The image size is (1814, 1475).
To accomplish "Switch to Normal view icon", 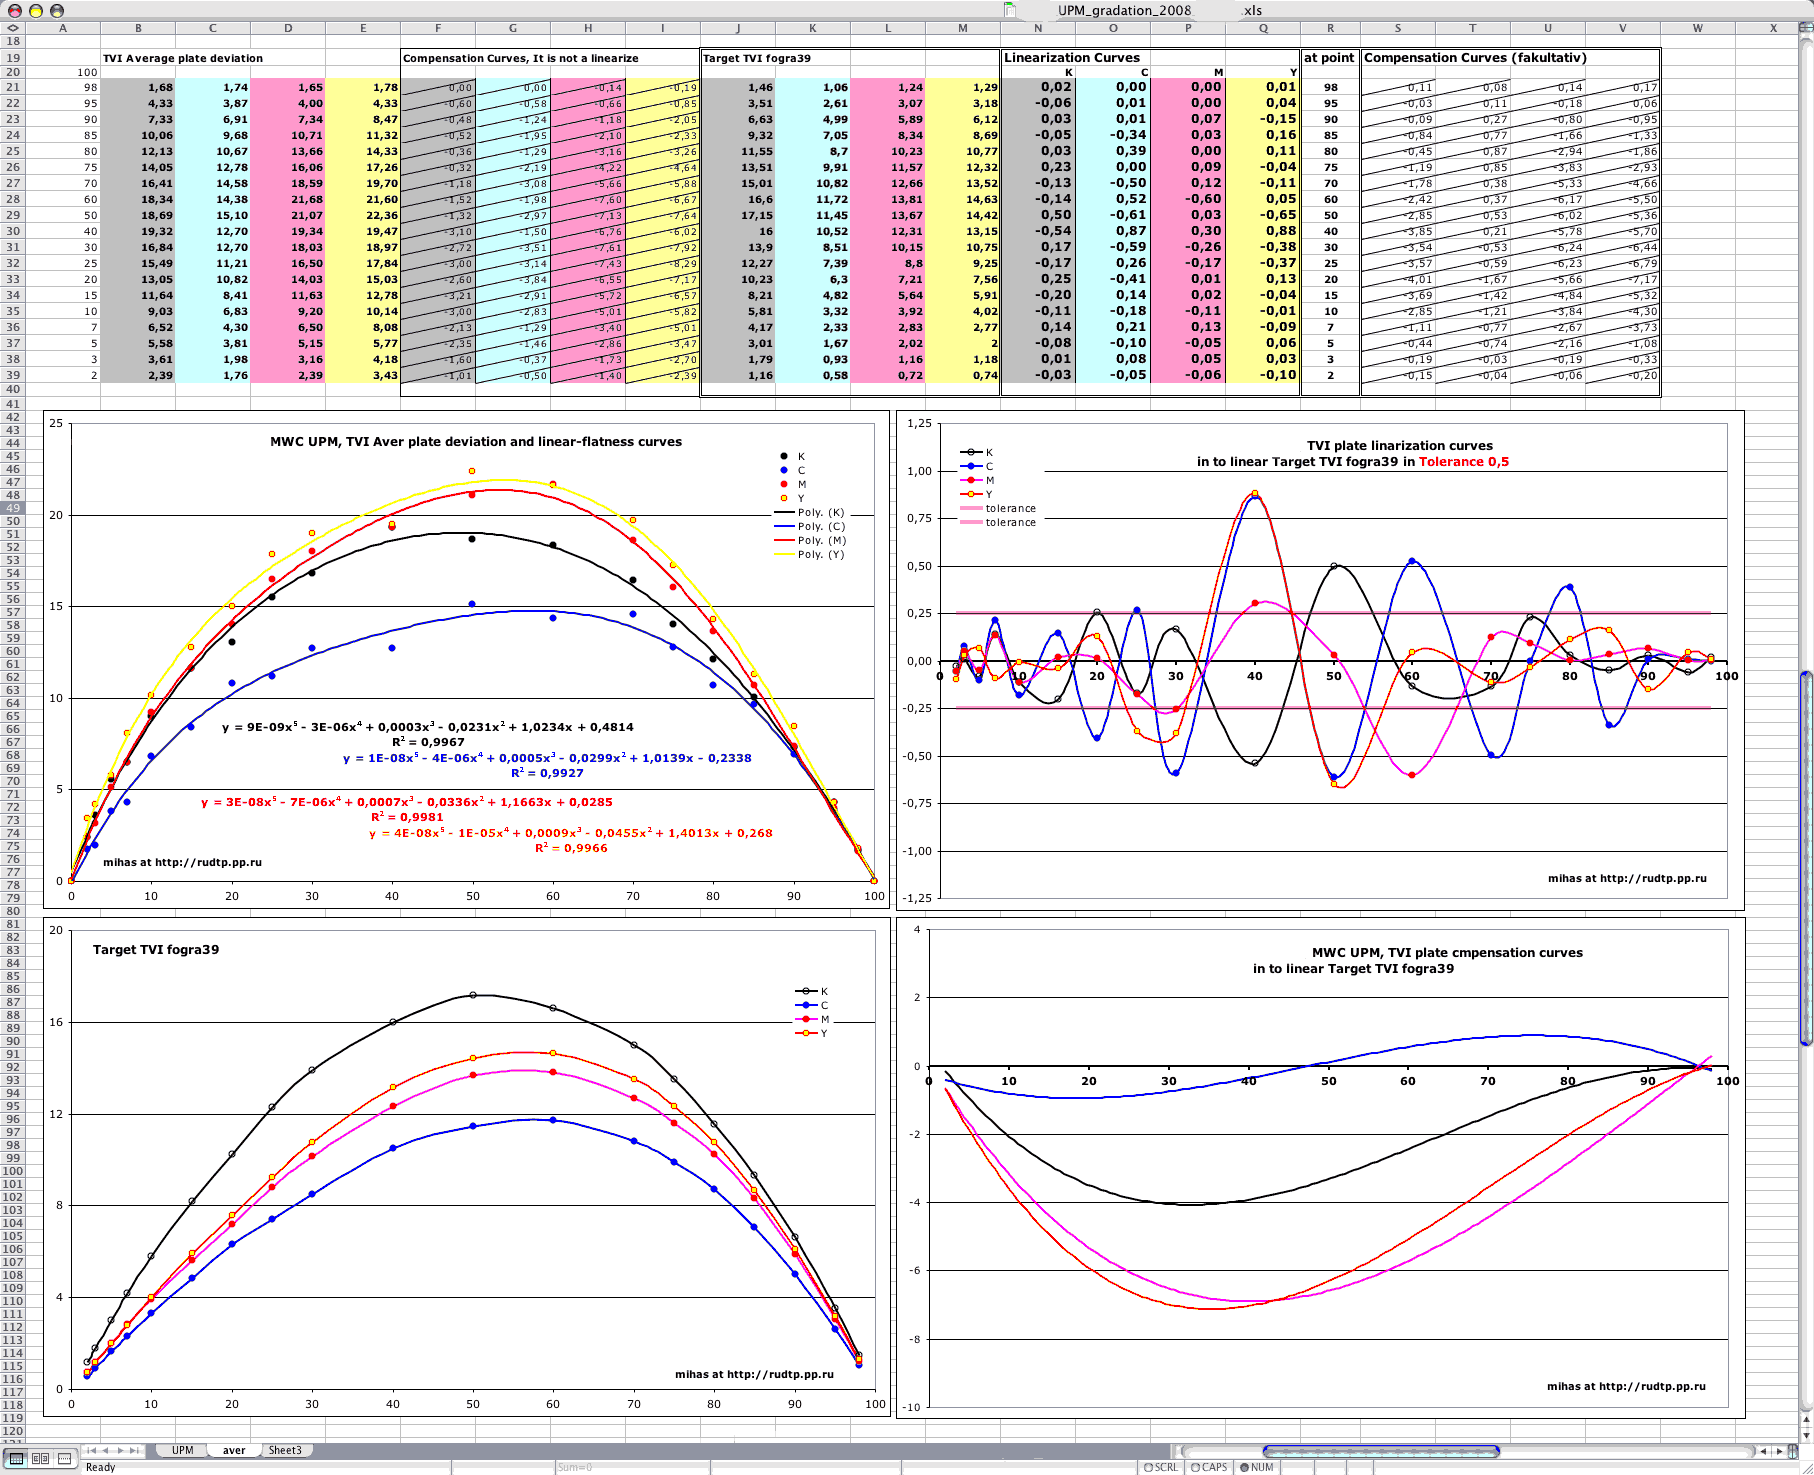I will pos(15,1458).
